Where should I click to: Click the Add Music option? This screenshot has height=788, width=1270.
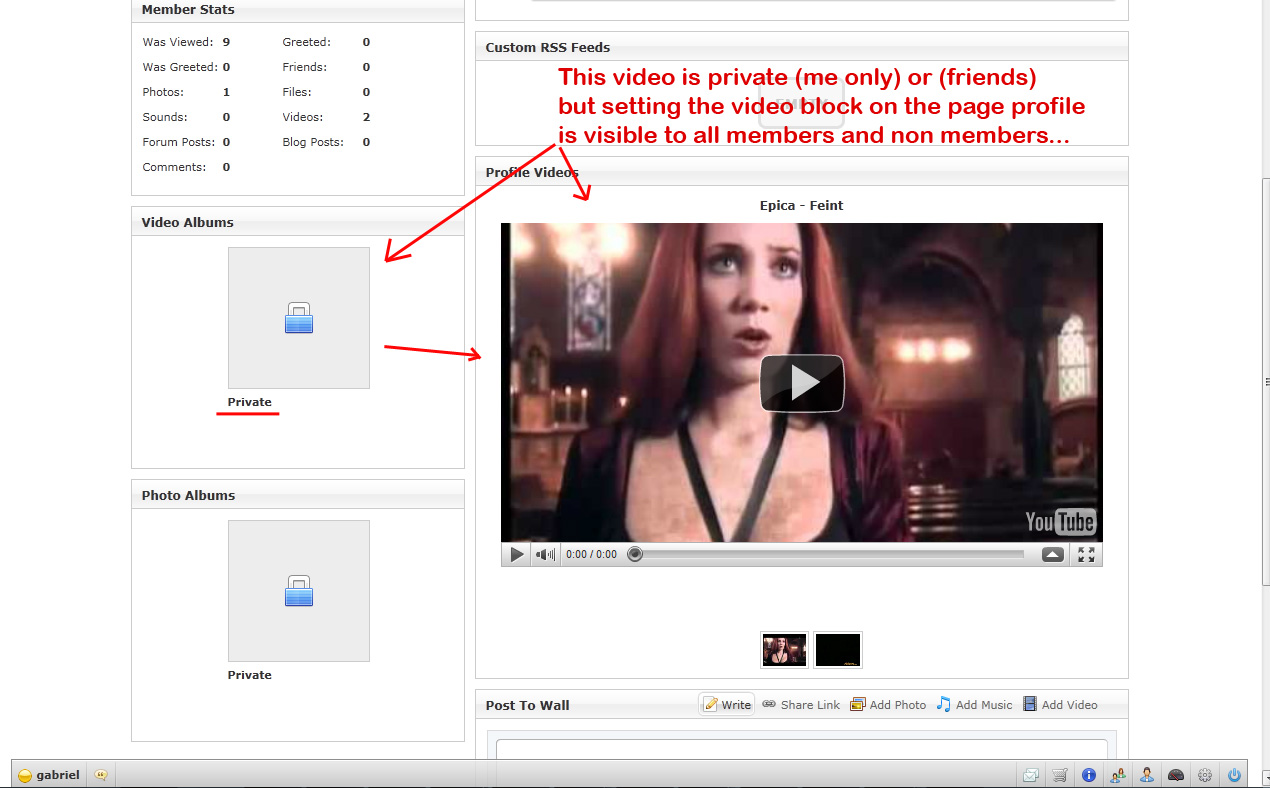[974, 705]
